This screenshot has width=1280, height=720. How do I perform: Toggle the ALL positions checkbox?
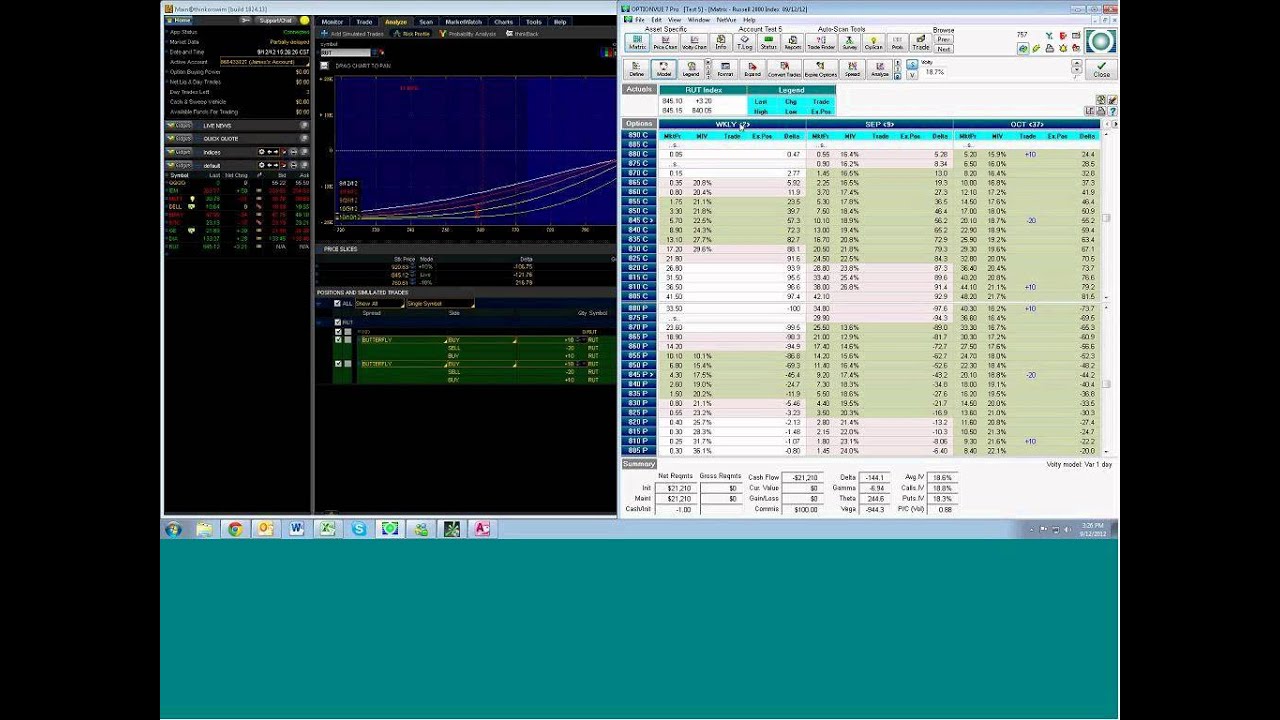pos(337,303)
